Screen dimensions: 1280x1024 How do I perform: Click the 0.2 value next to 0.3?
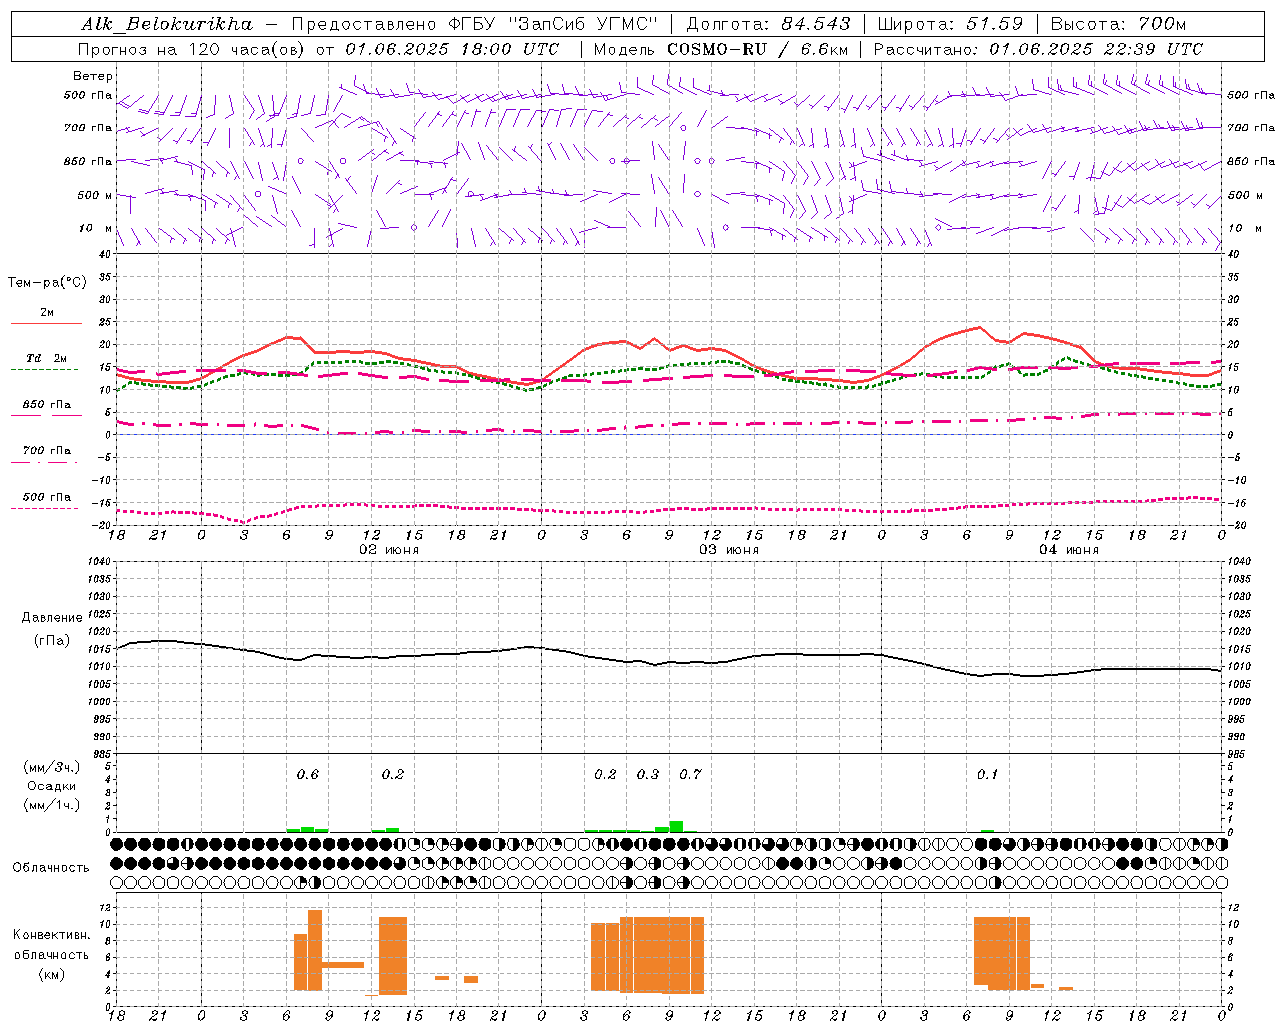point(605,774)
